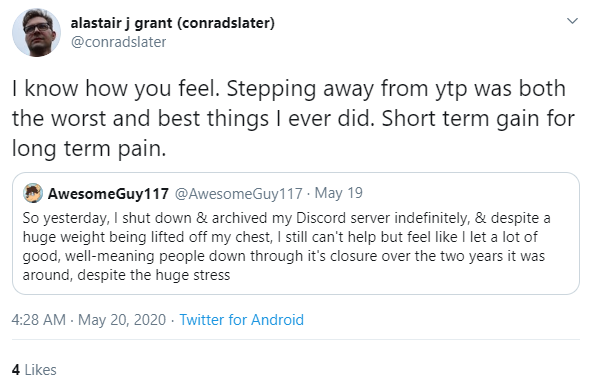Click the number 4 like count

[16, 370]
